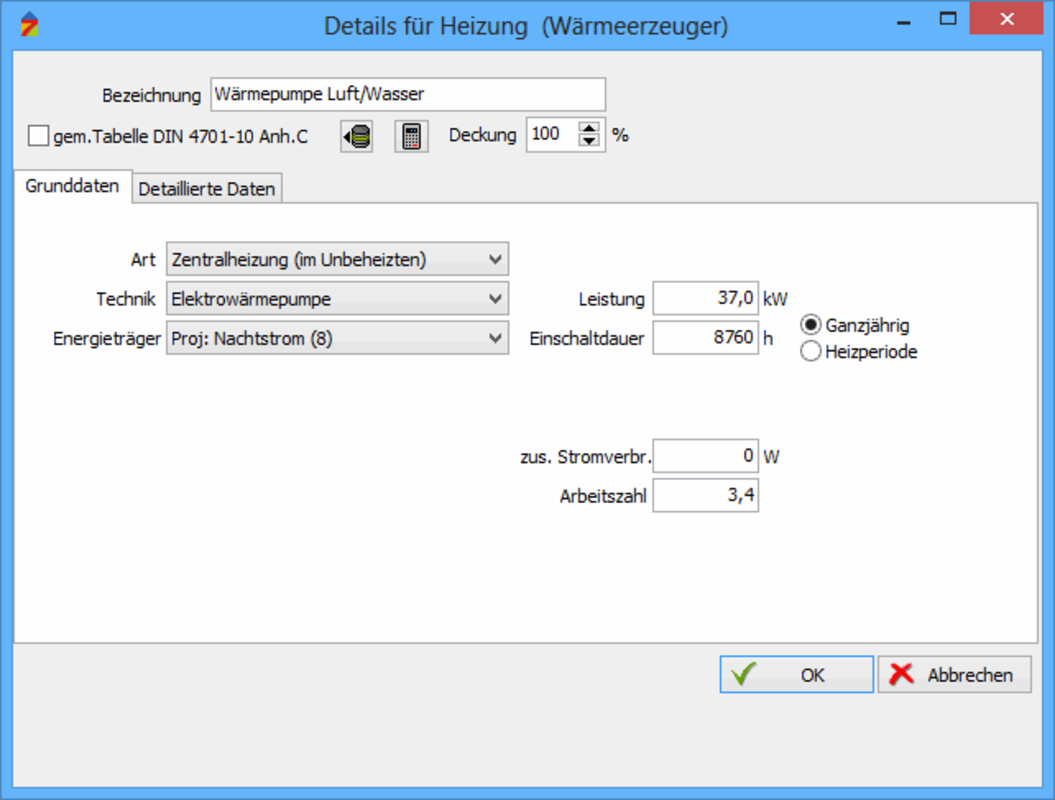This screenshot has width=1055, height=800.
Task: Select the Ganzjährig radio button
Action: point(811,325)
